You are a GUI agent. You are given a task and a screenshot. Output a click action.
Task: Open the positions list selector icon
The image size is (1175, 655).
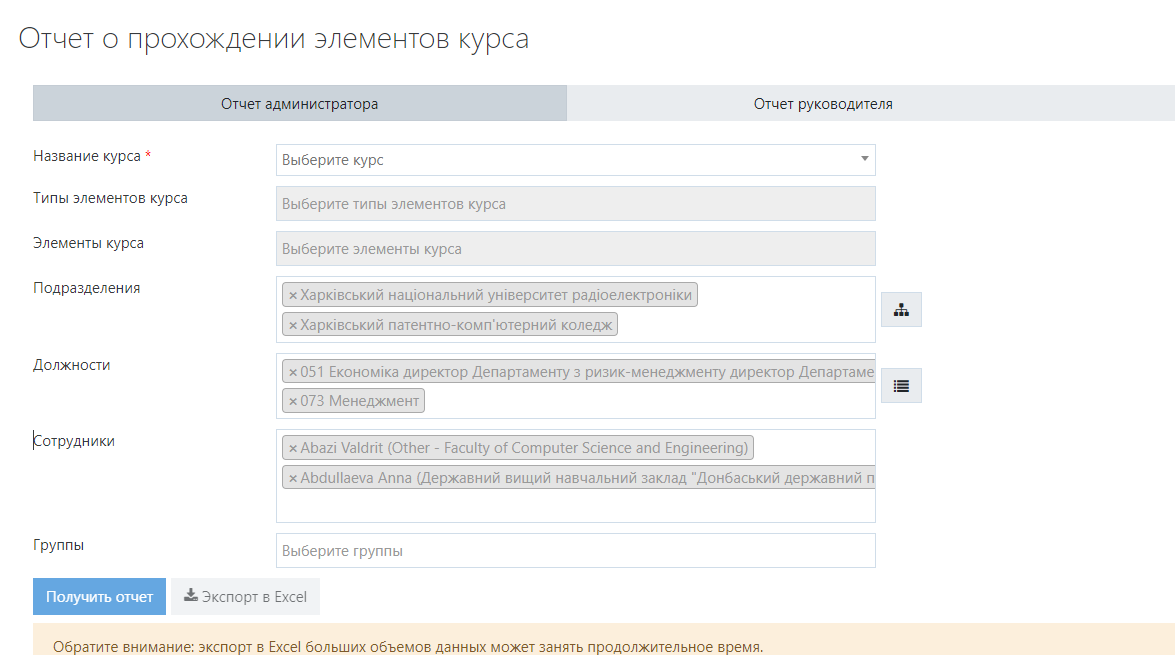(x=901, y=386)
